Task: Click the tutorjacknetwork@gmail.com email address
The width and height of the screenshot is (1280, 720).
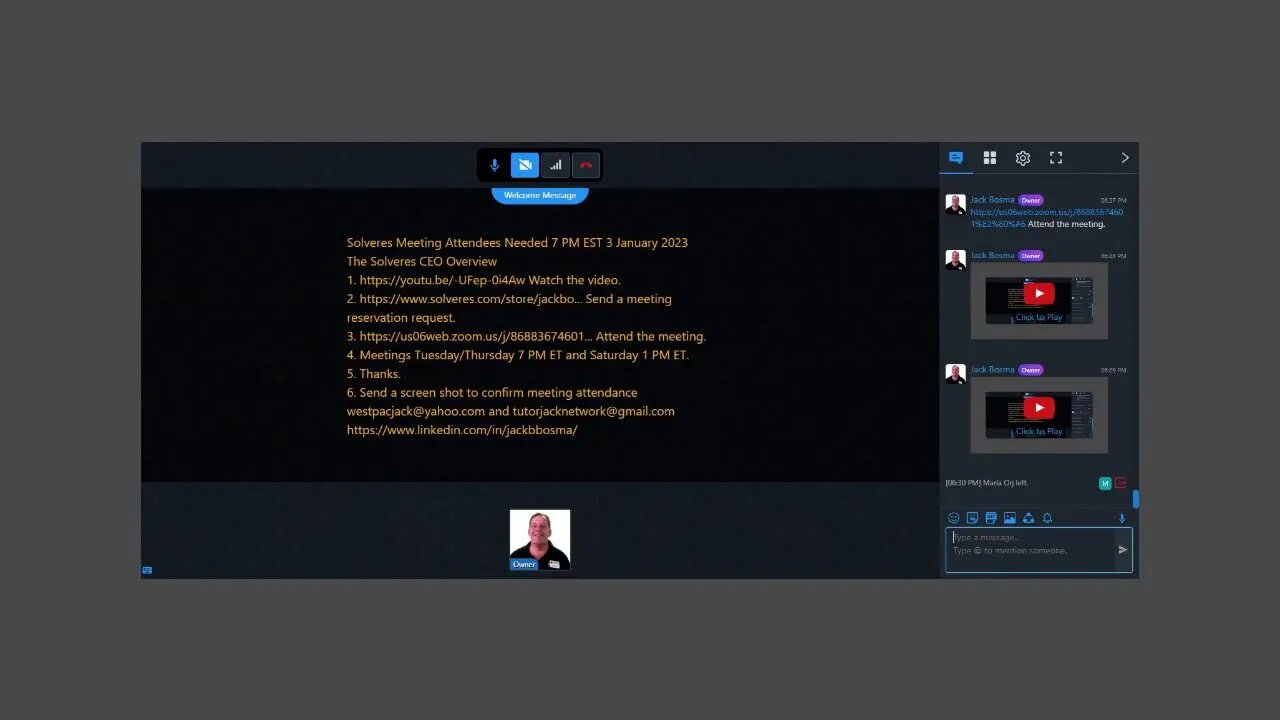Action: point(594,411)
